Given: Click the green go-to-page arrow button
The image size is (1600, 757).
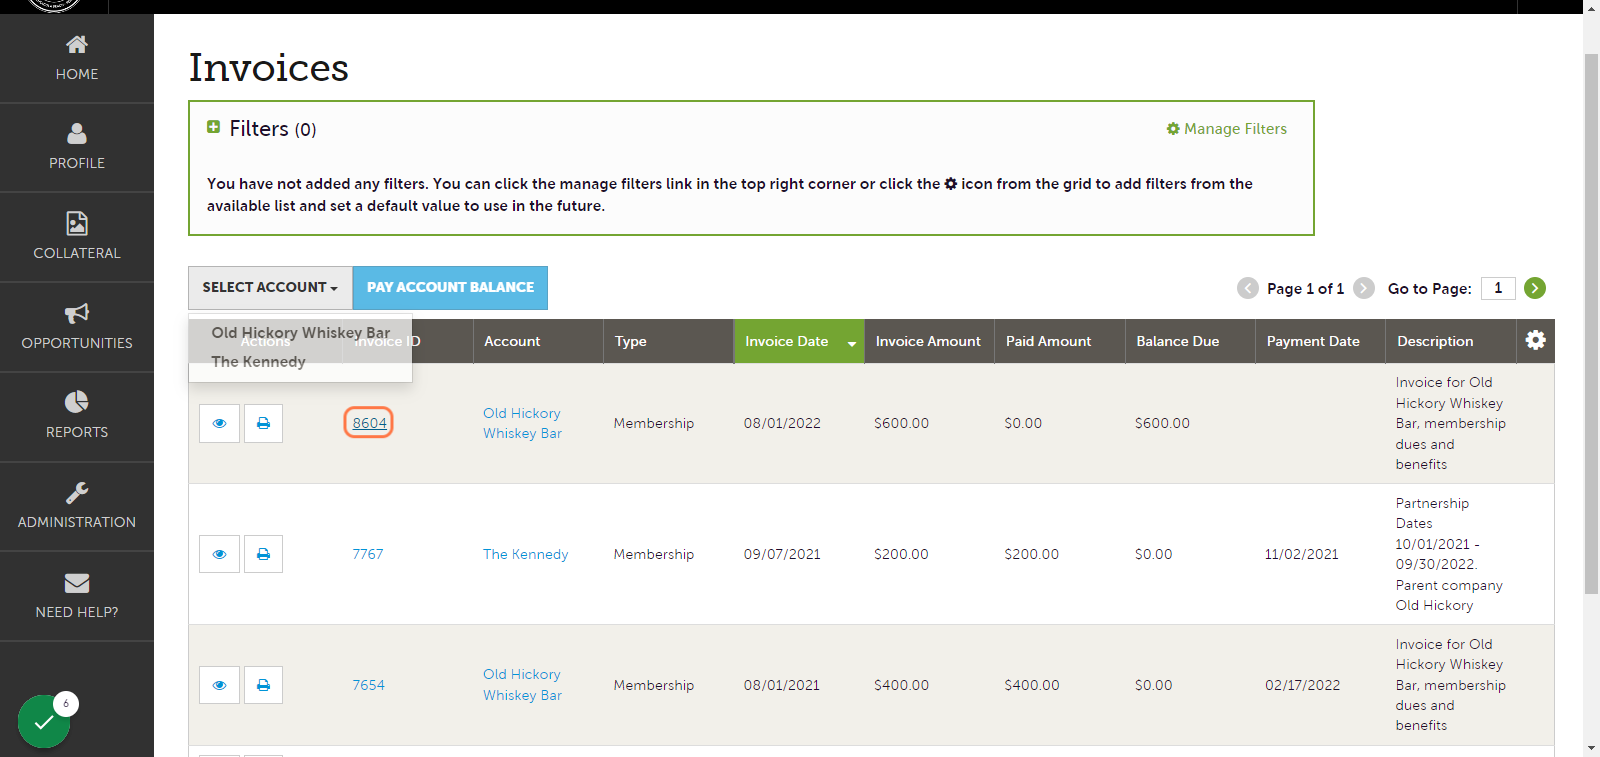Looking at the screenshot, I should (1535, 288).
